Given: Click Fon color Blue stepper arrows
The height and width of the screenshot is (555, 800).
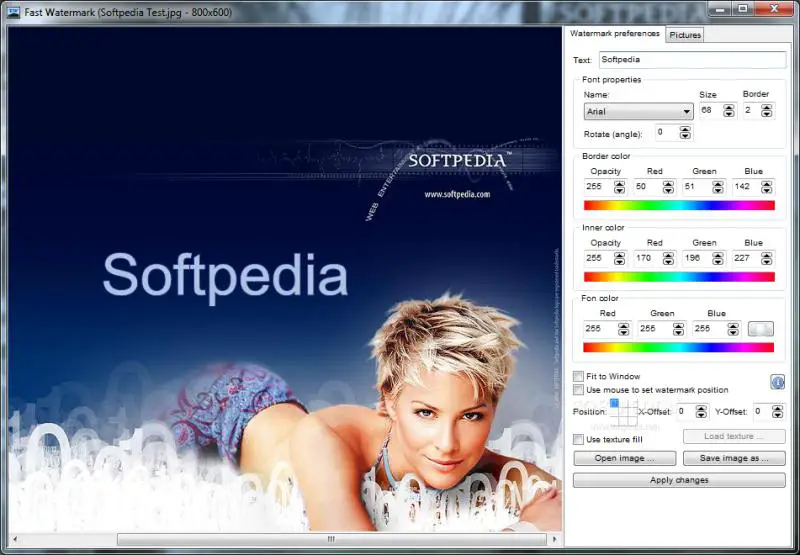Looking at the screenshot, I should click(733, 330).
